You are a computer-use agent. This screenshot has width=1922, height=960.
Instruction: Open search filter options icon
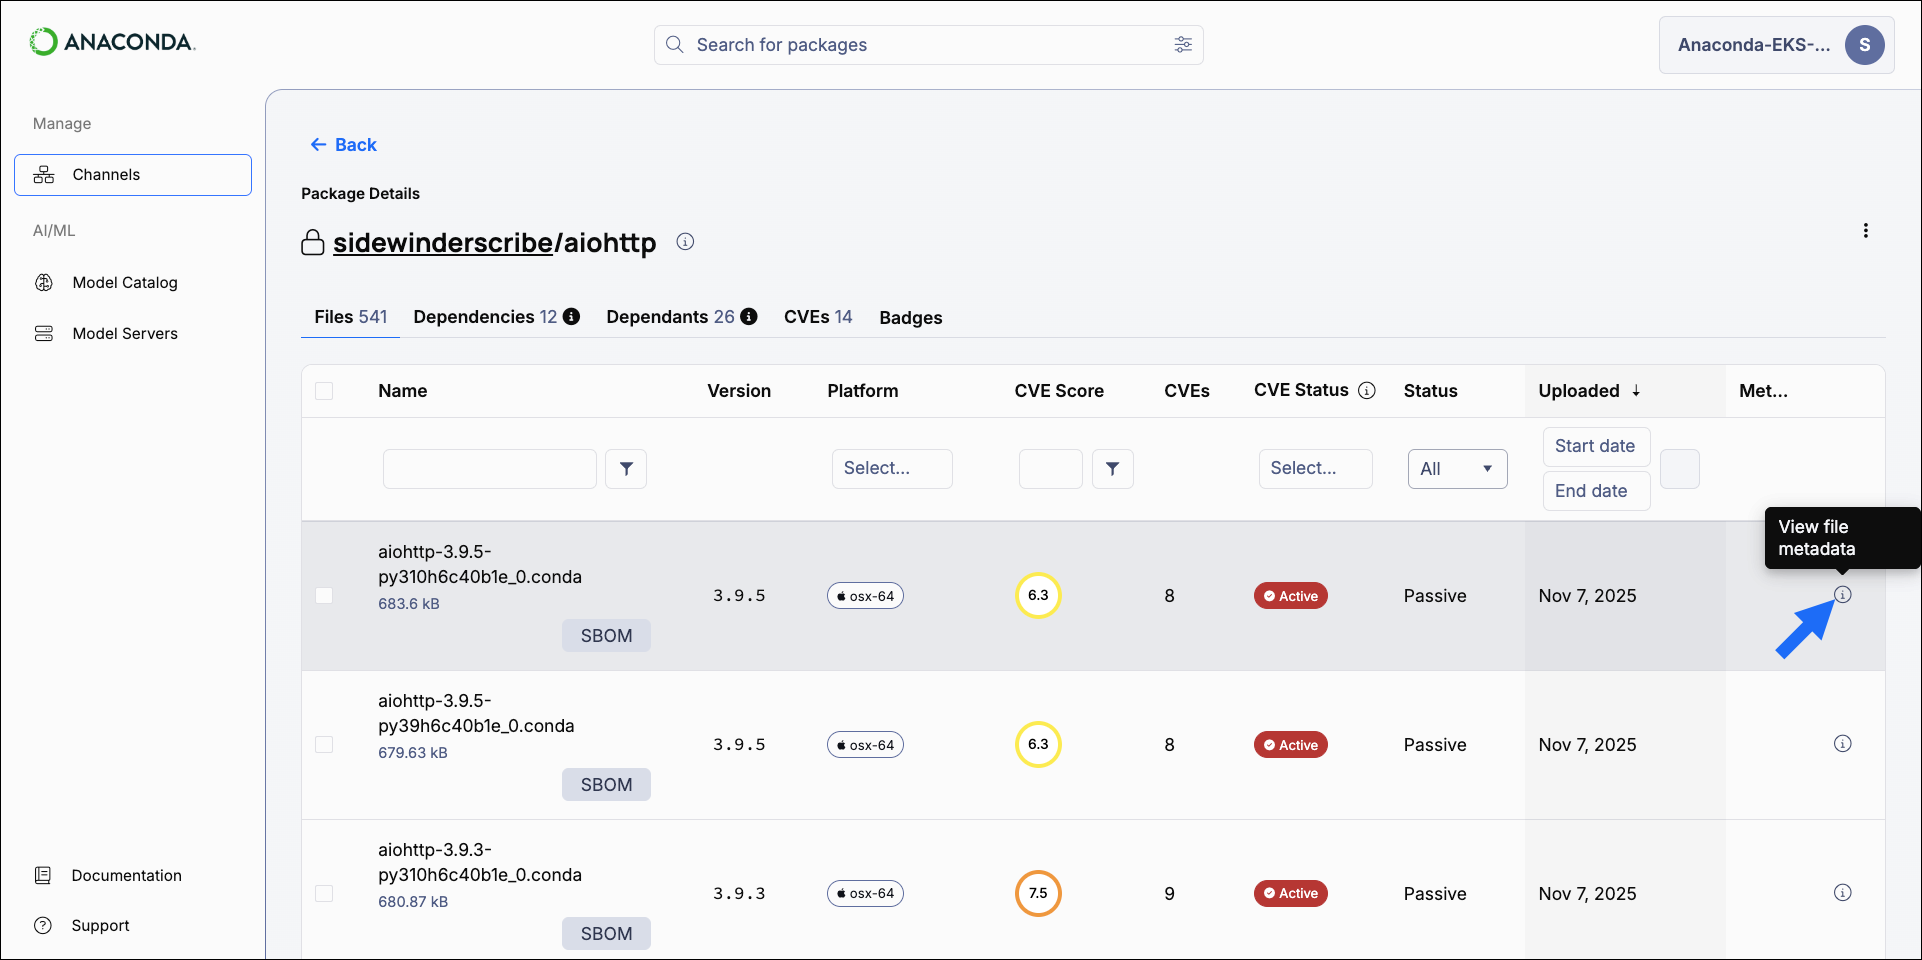(x=1183, y=45)
